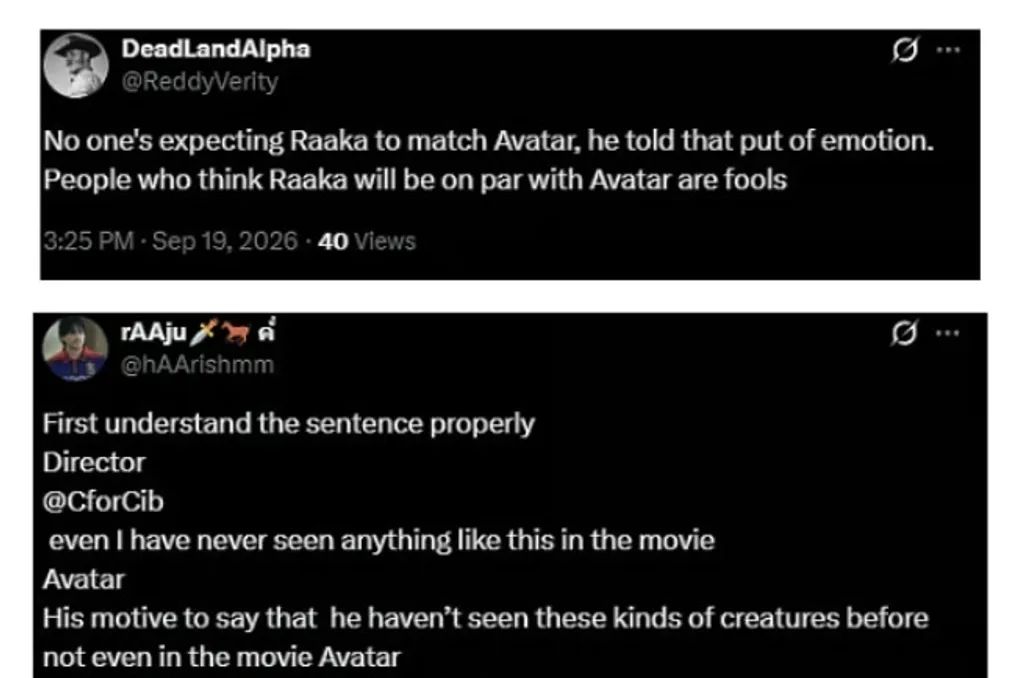Click the 'not even in the movie Avatar' line
This screenshot has width=1016, height=678.
[x=222, y=657]
